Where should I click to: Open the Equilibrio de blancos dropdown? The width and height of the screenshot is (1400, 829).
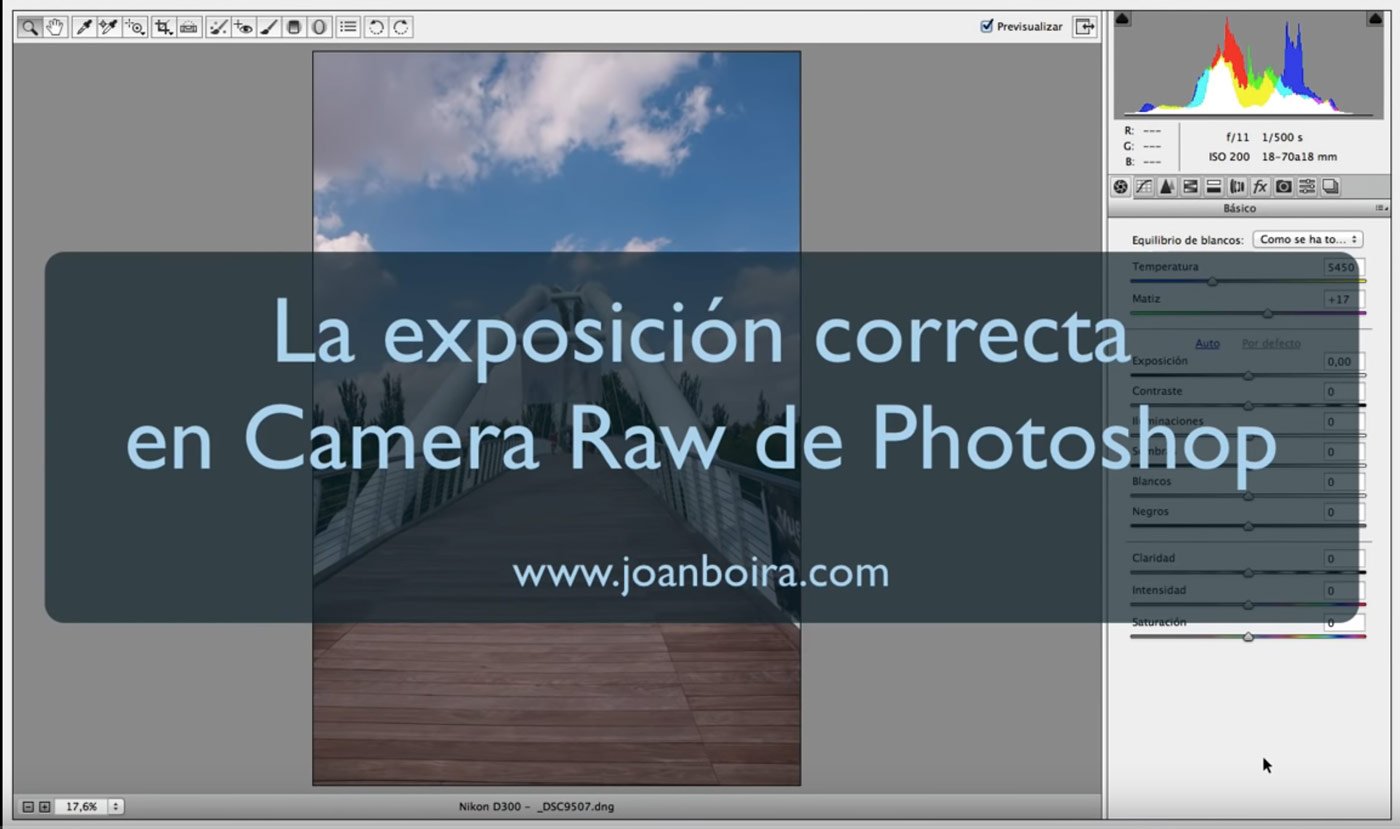click(1308, 240)
